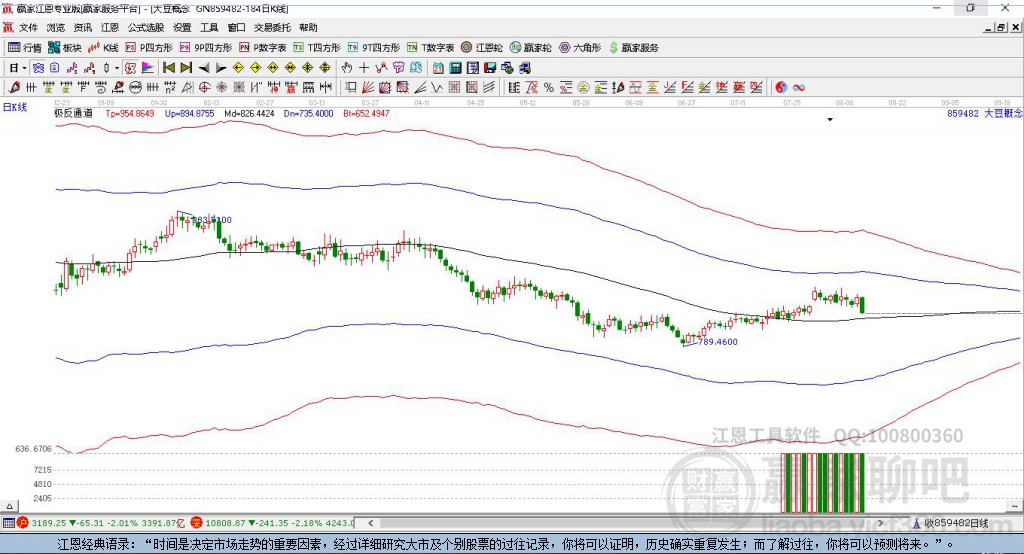Open the P四方形 tool

click(149, 48)
